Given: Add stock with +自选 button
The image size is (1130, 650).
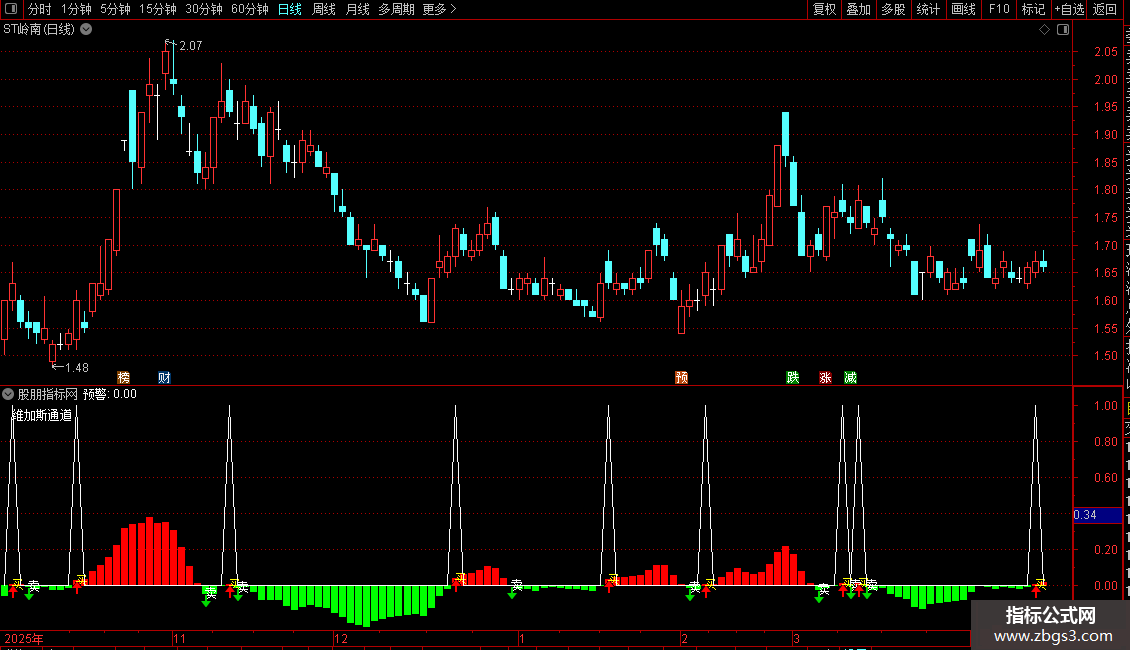Looking at the screenshot, I should click(x=1069, y=9).
